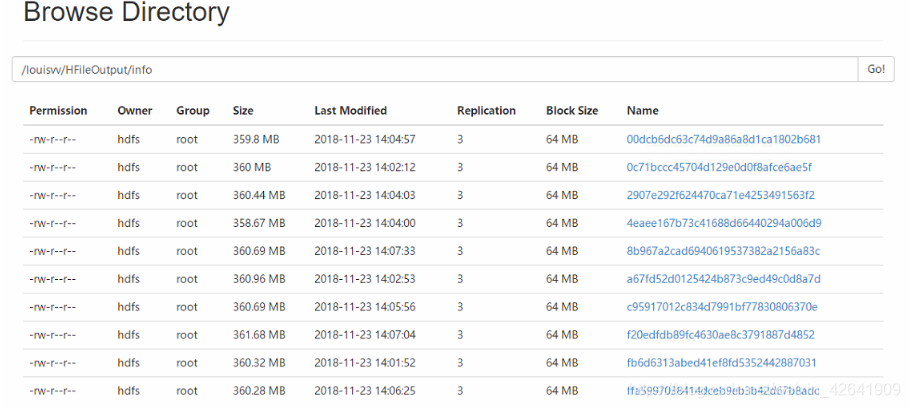
Task: Click root group in the 361.68 MB row
Action: click(187, 335)
